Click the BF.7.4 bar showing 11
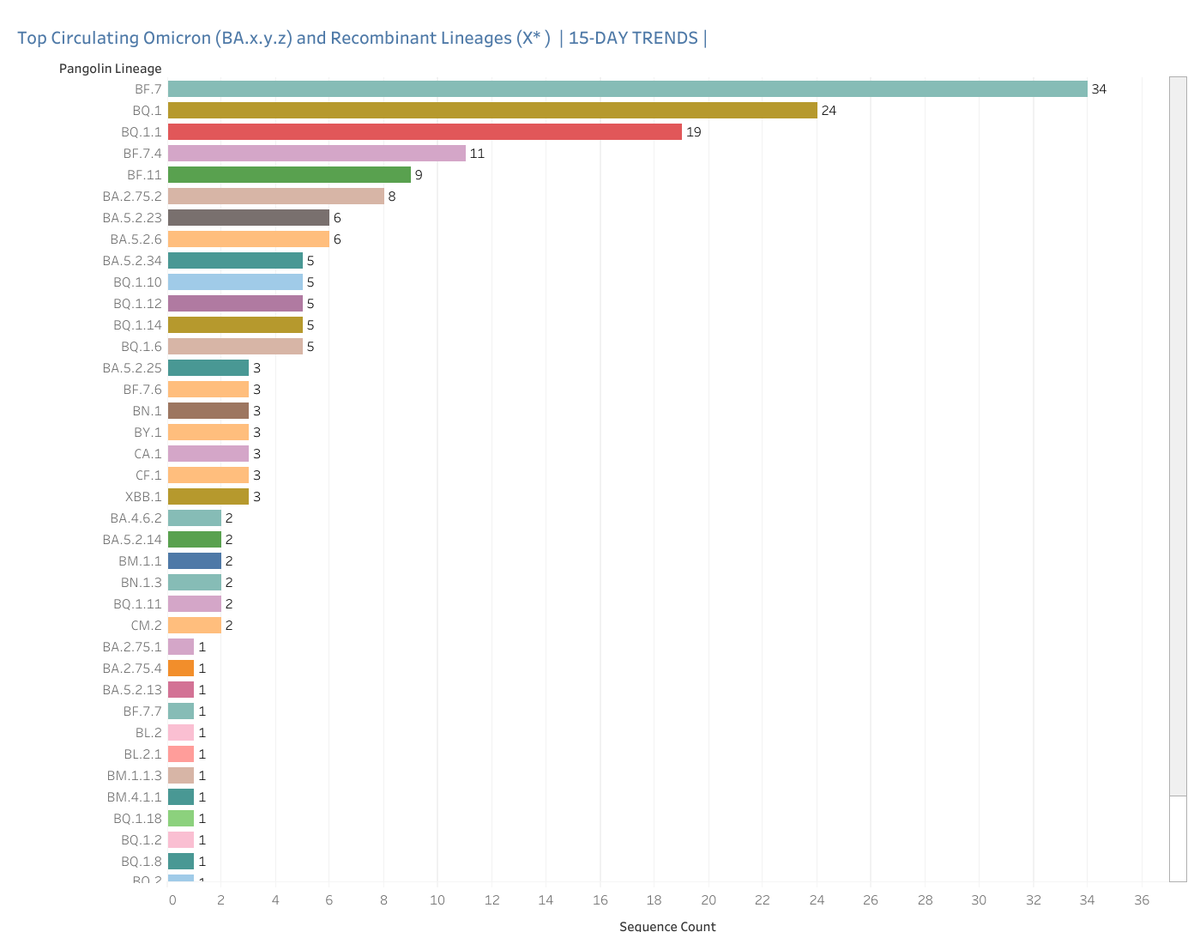This screenshot has height=932, width=1200. [x=317, y=153]
